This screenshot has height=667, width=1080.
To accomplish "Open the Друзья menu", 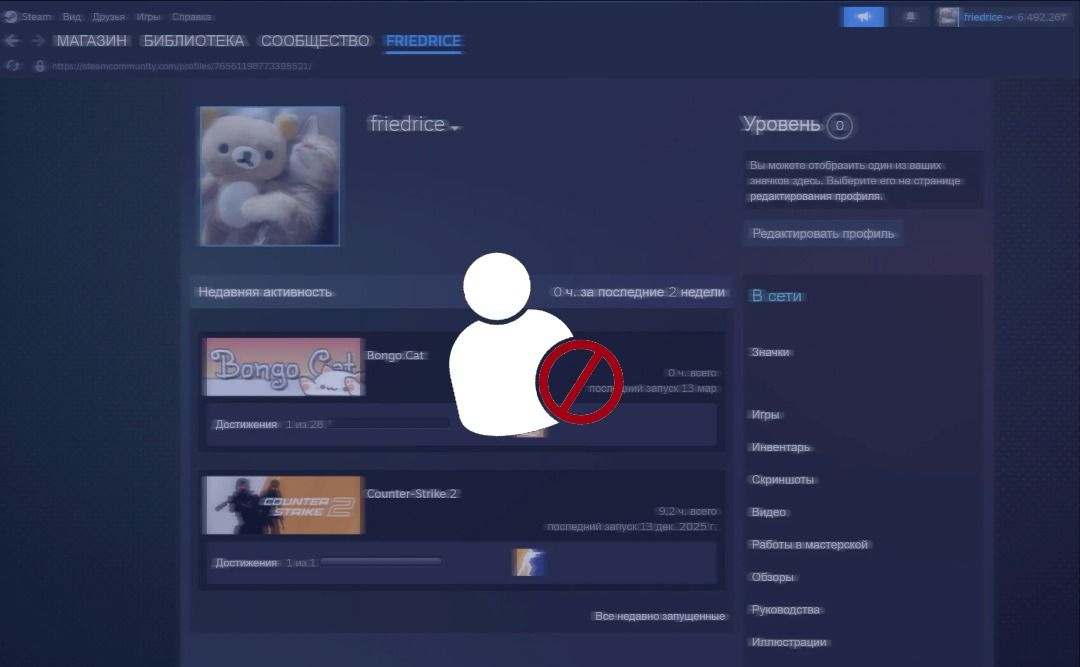I will click(109, 17).
